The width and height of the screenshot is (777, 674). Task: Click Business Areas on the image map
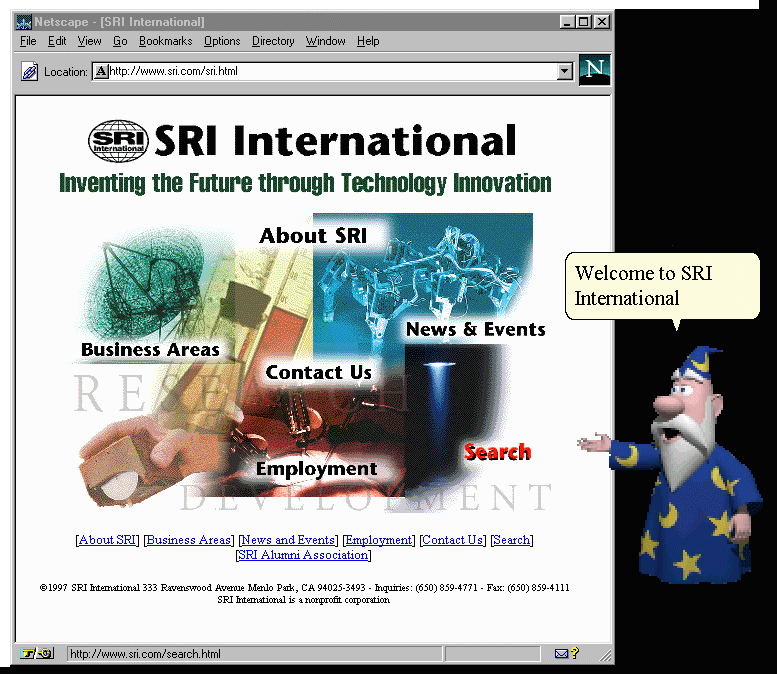[150, 349]
